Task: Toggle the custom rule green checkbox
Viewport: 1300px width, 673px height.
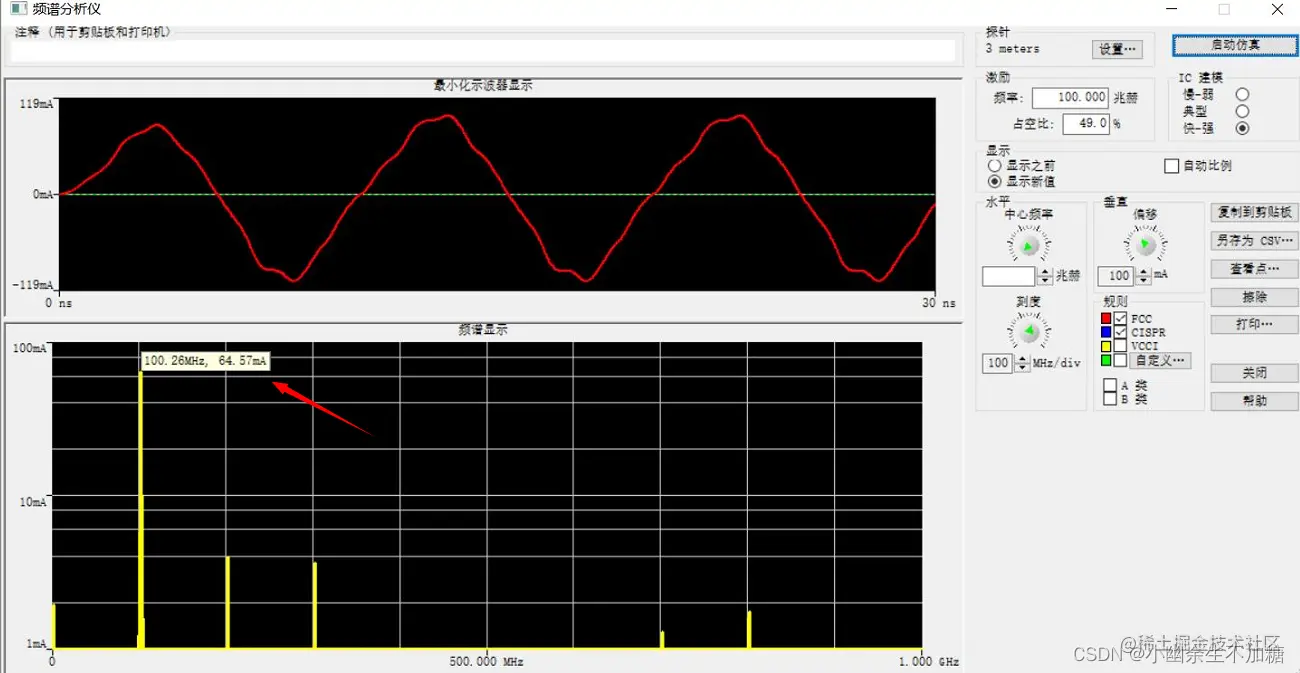Action: (x=1121, y=360)
